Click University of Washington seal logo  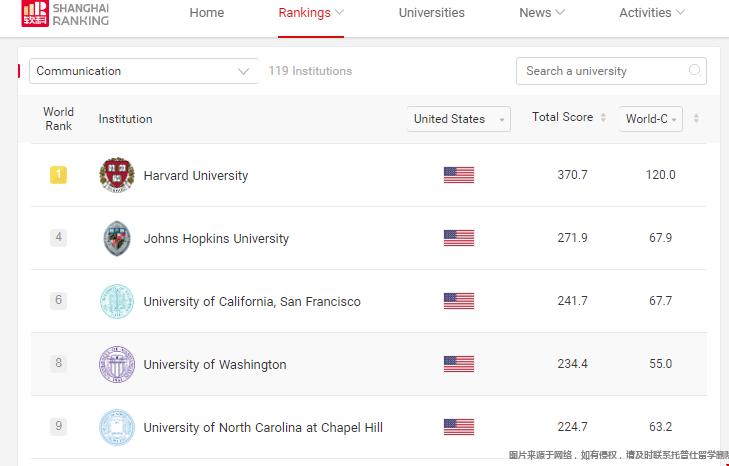pyautogui.click(x=117, y=364)
